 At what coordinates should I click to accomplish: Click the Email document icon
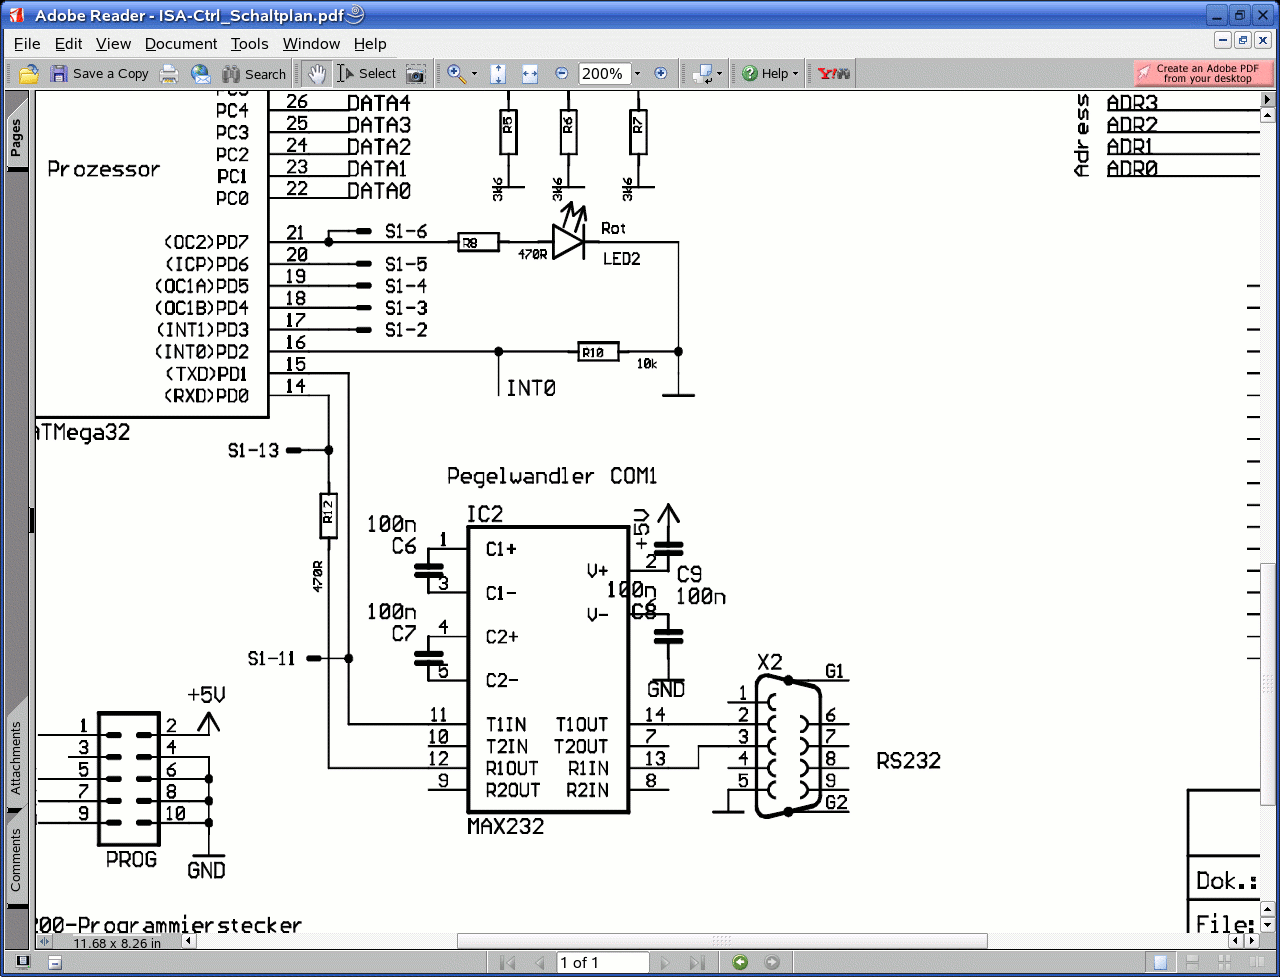pyautogui.click(x=201, y=74)
